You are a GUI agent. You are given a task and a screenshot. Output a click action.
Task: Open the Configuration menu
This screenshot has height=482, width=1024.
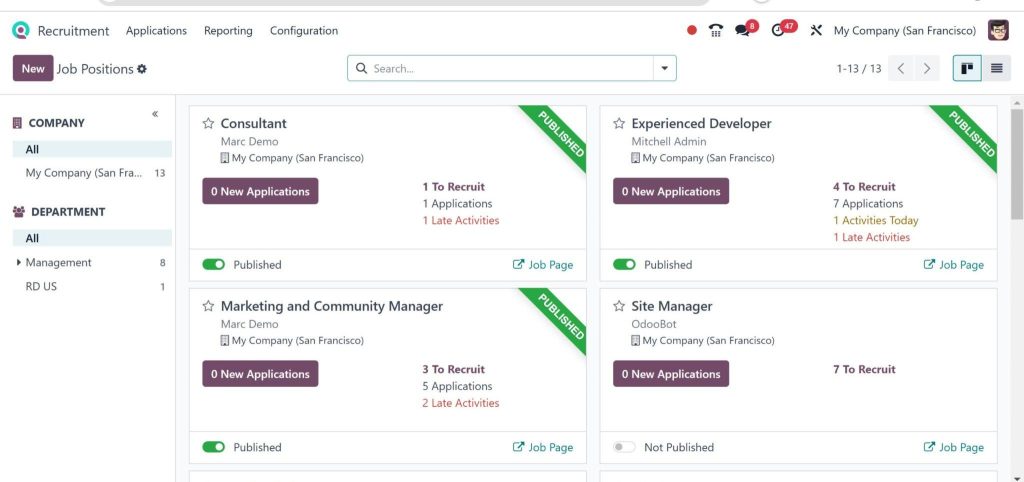[x=304, y=31]
